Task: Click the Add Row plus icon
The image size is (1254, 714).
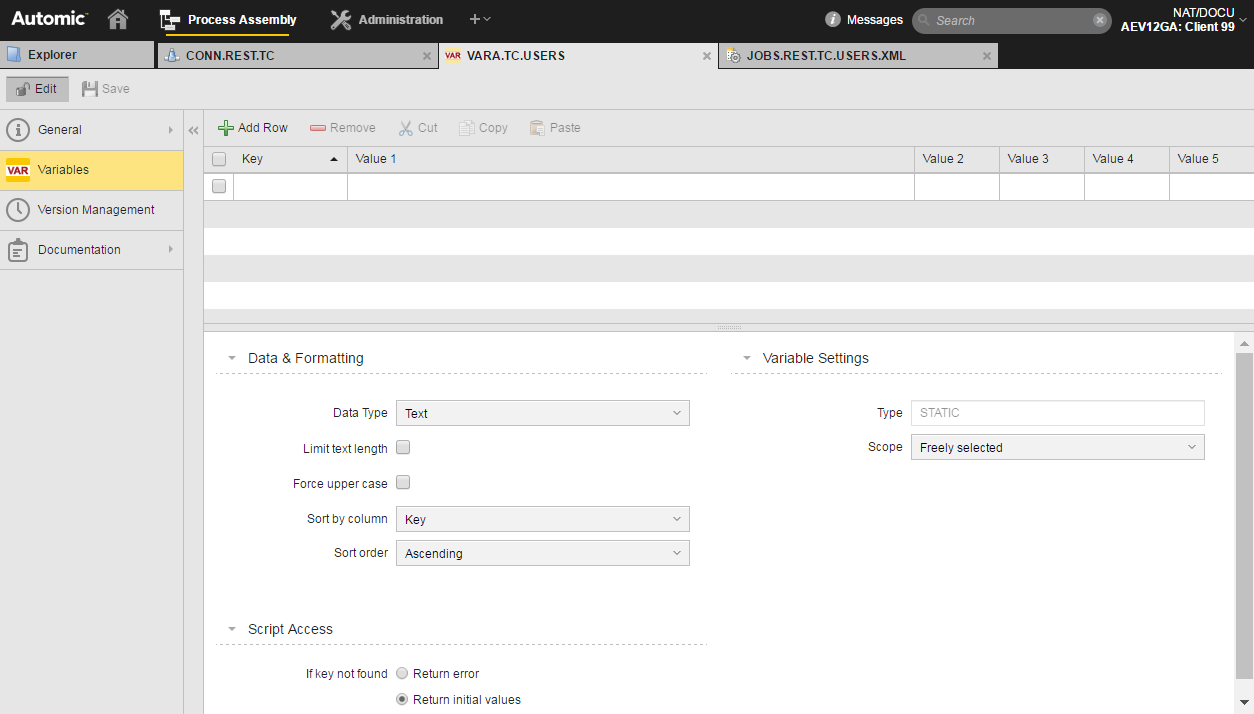Action: pyautogui.click(x=227, y=127)
